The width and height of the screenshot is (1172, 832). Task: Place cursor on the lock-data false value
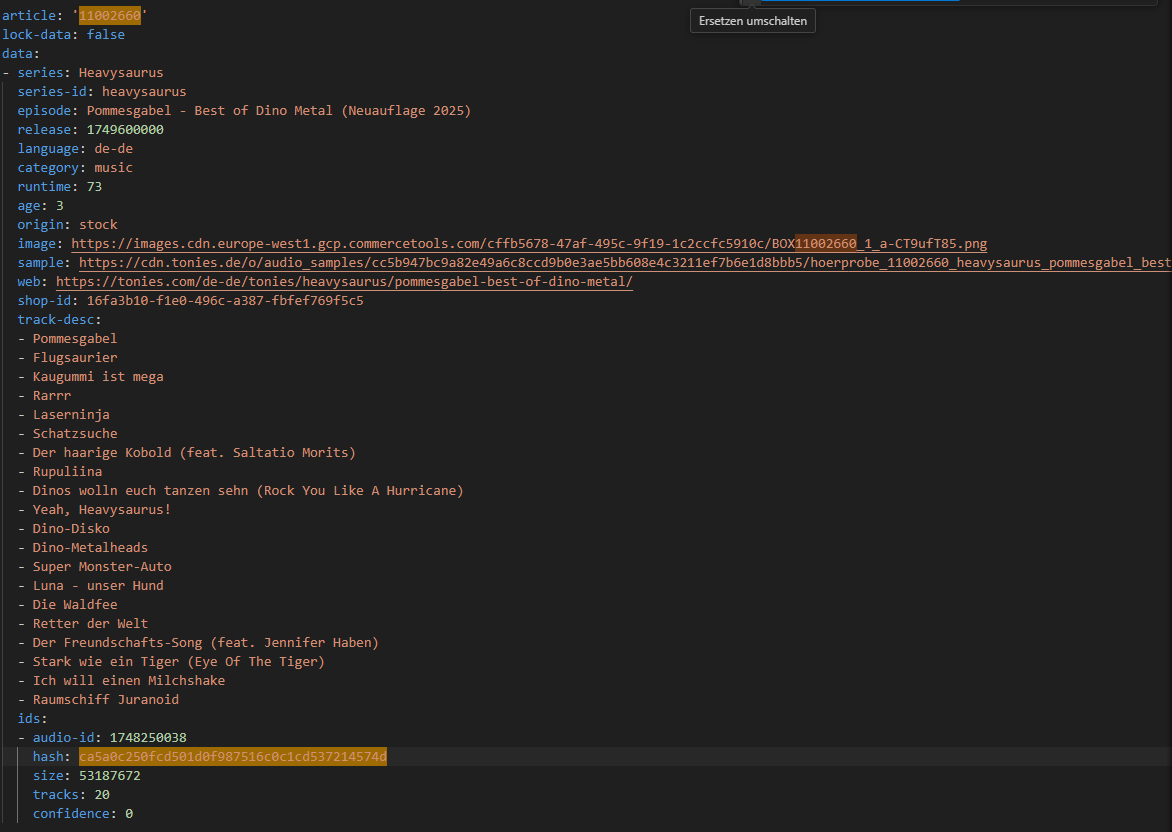coord(106,34)
